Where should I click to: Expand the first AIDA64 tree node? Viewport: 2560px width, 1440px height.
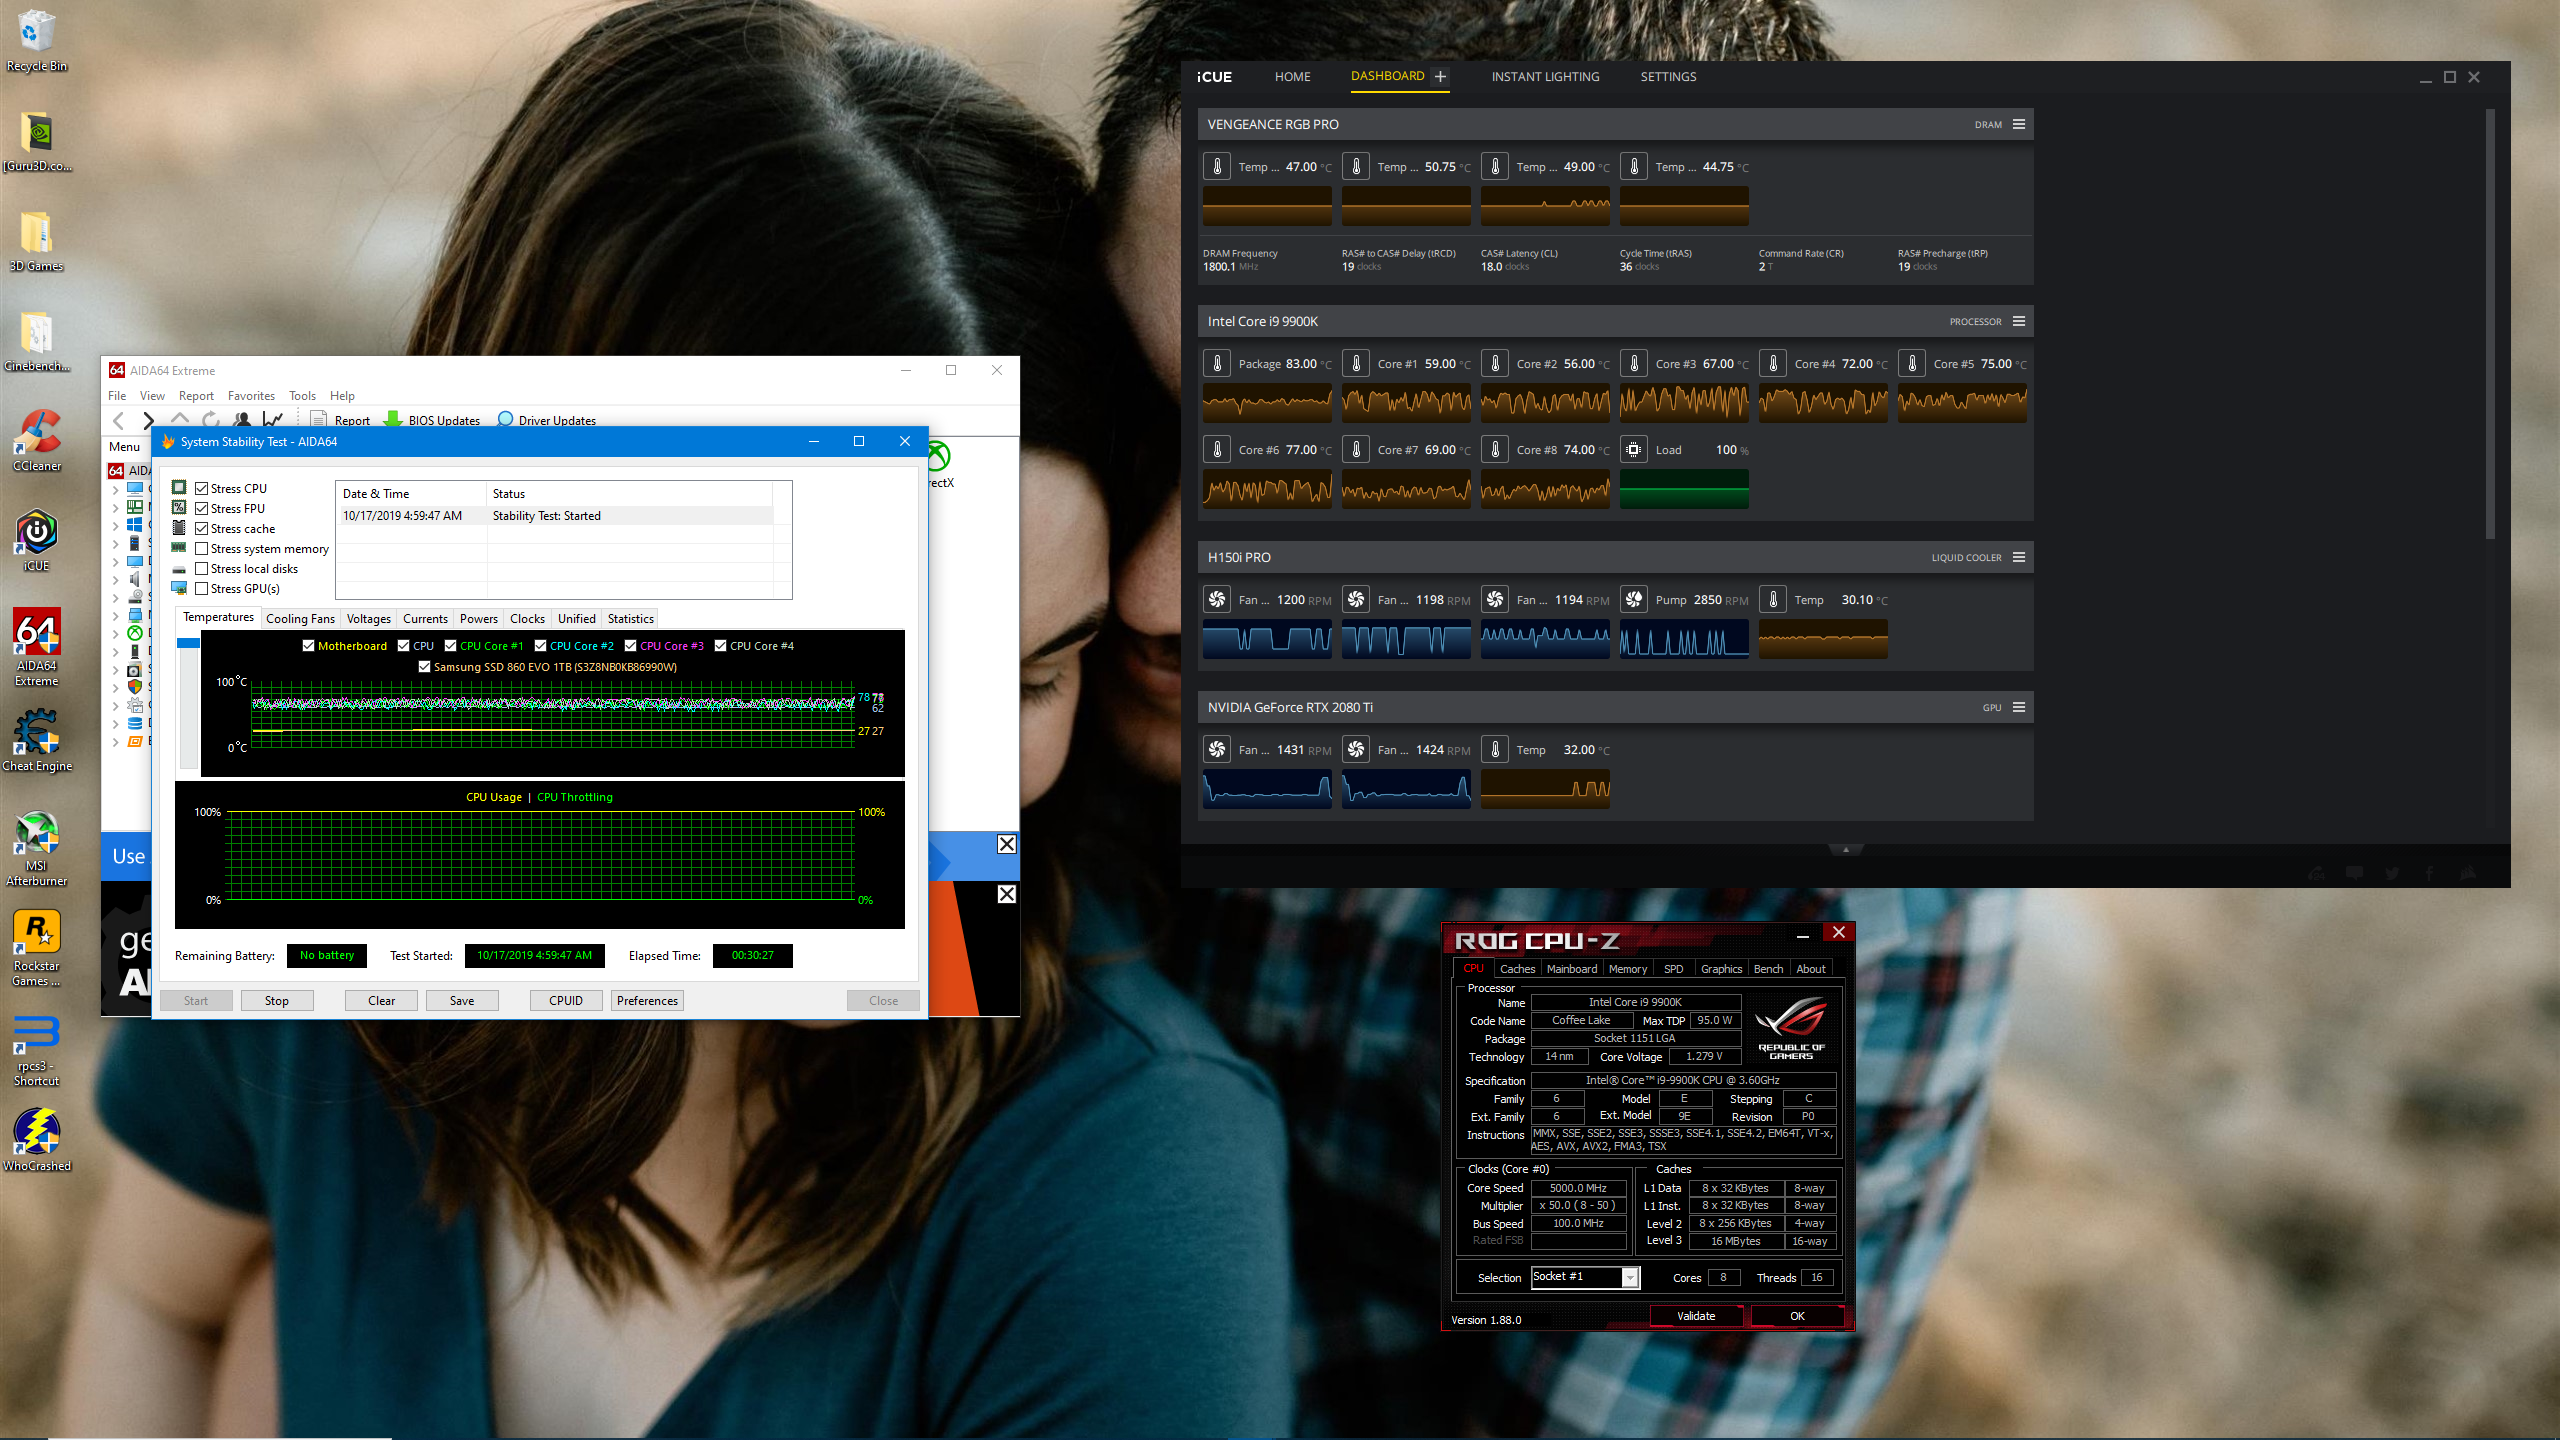pyautogui.click(x=115, y=490)
